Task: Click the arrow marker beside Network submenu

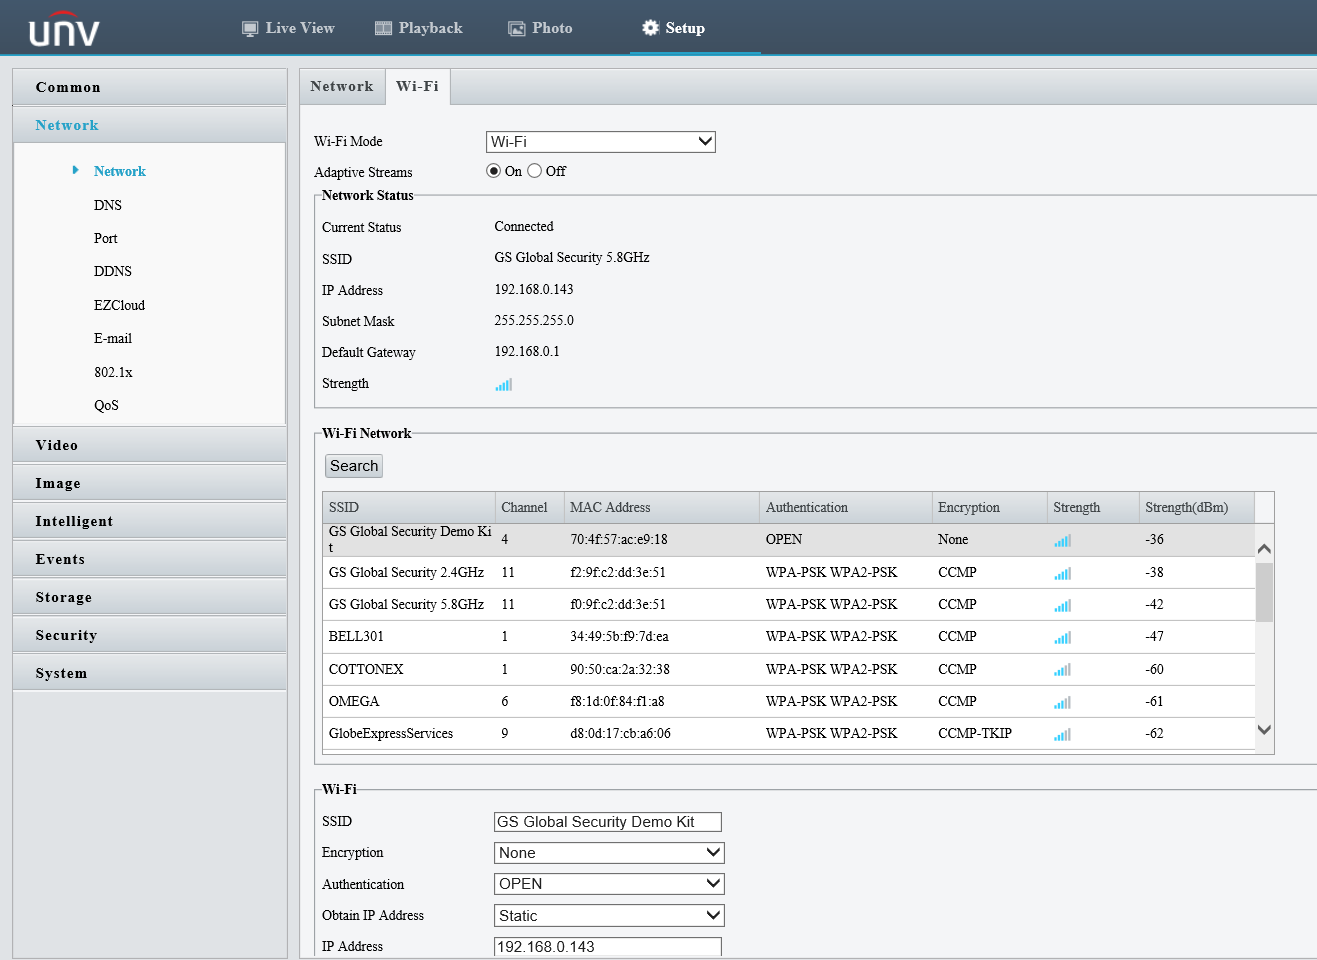Action: [75, 170]
